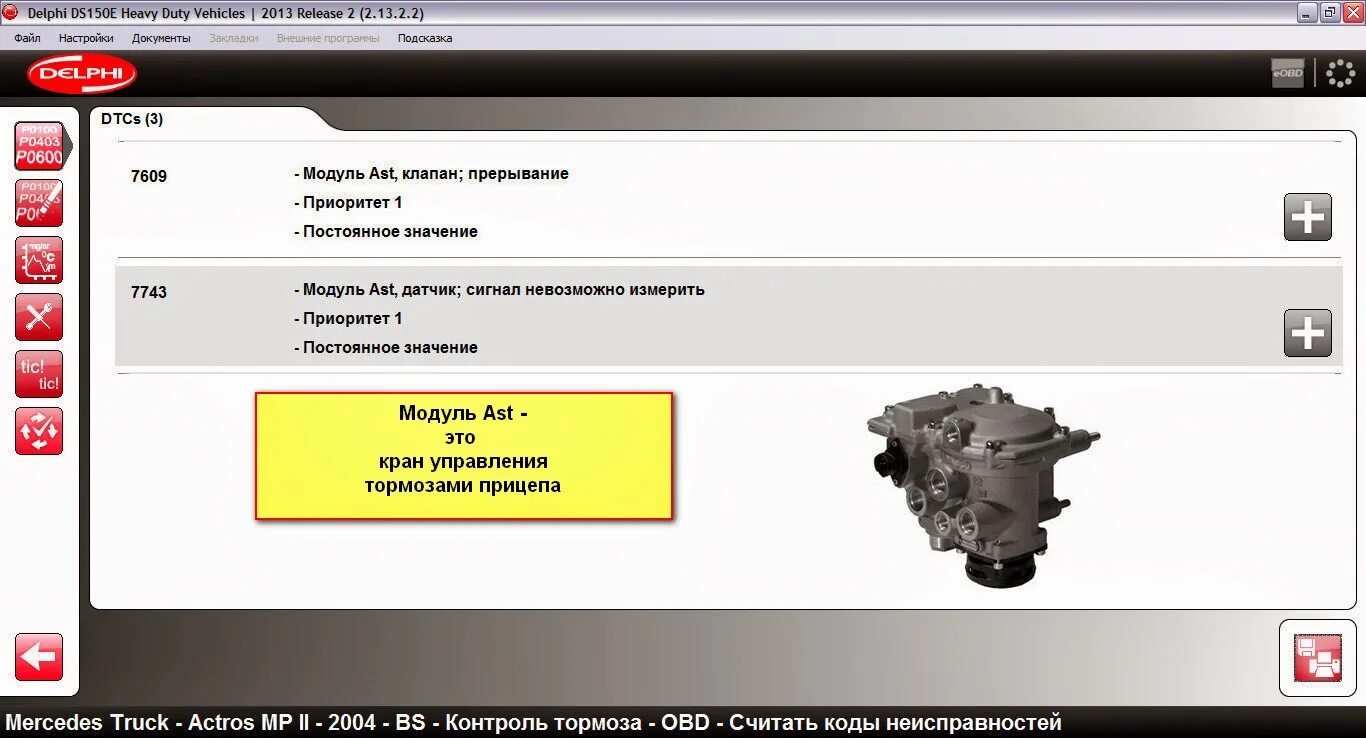Expand details for fault code 7743
This screenshot has width=1366, height=738.
click(1308, 333)
